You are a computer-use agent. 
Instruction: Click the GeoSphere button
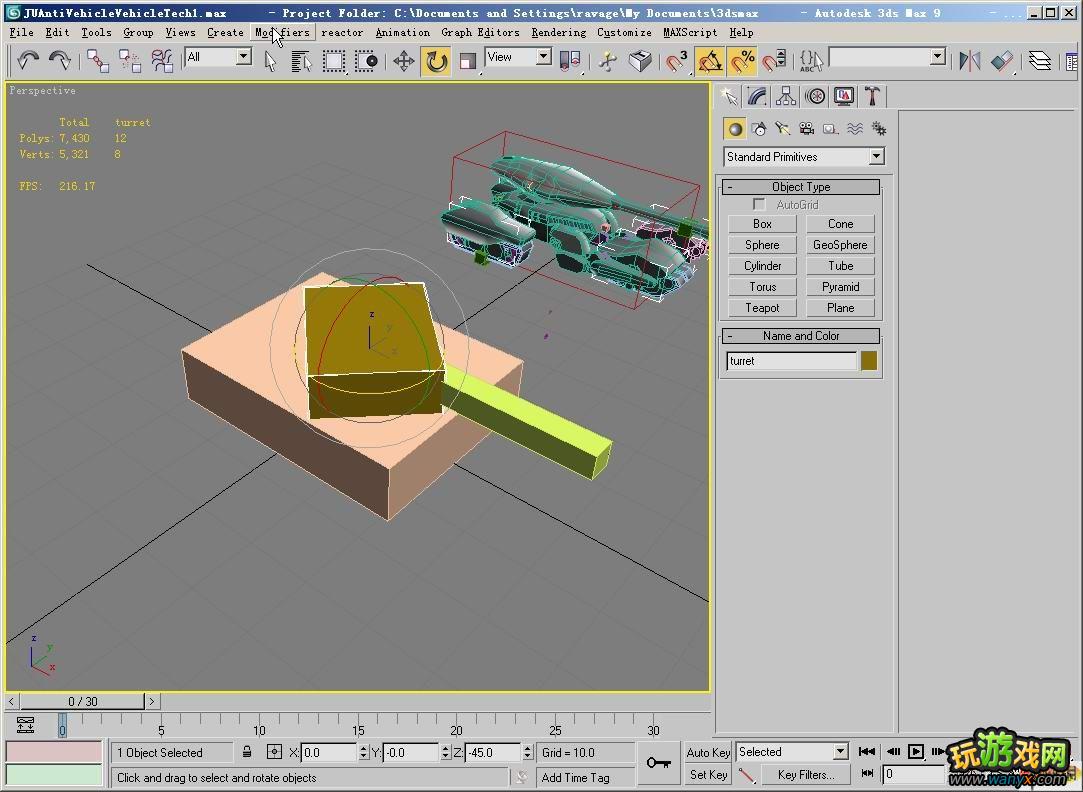pyautogui.click(x=840, y=245)
